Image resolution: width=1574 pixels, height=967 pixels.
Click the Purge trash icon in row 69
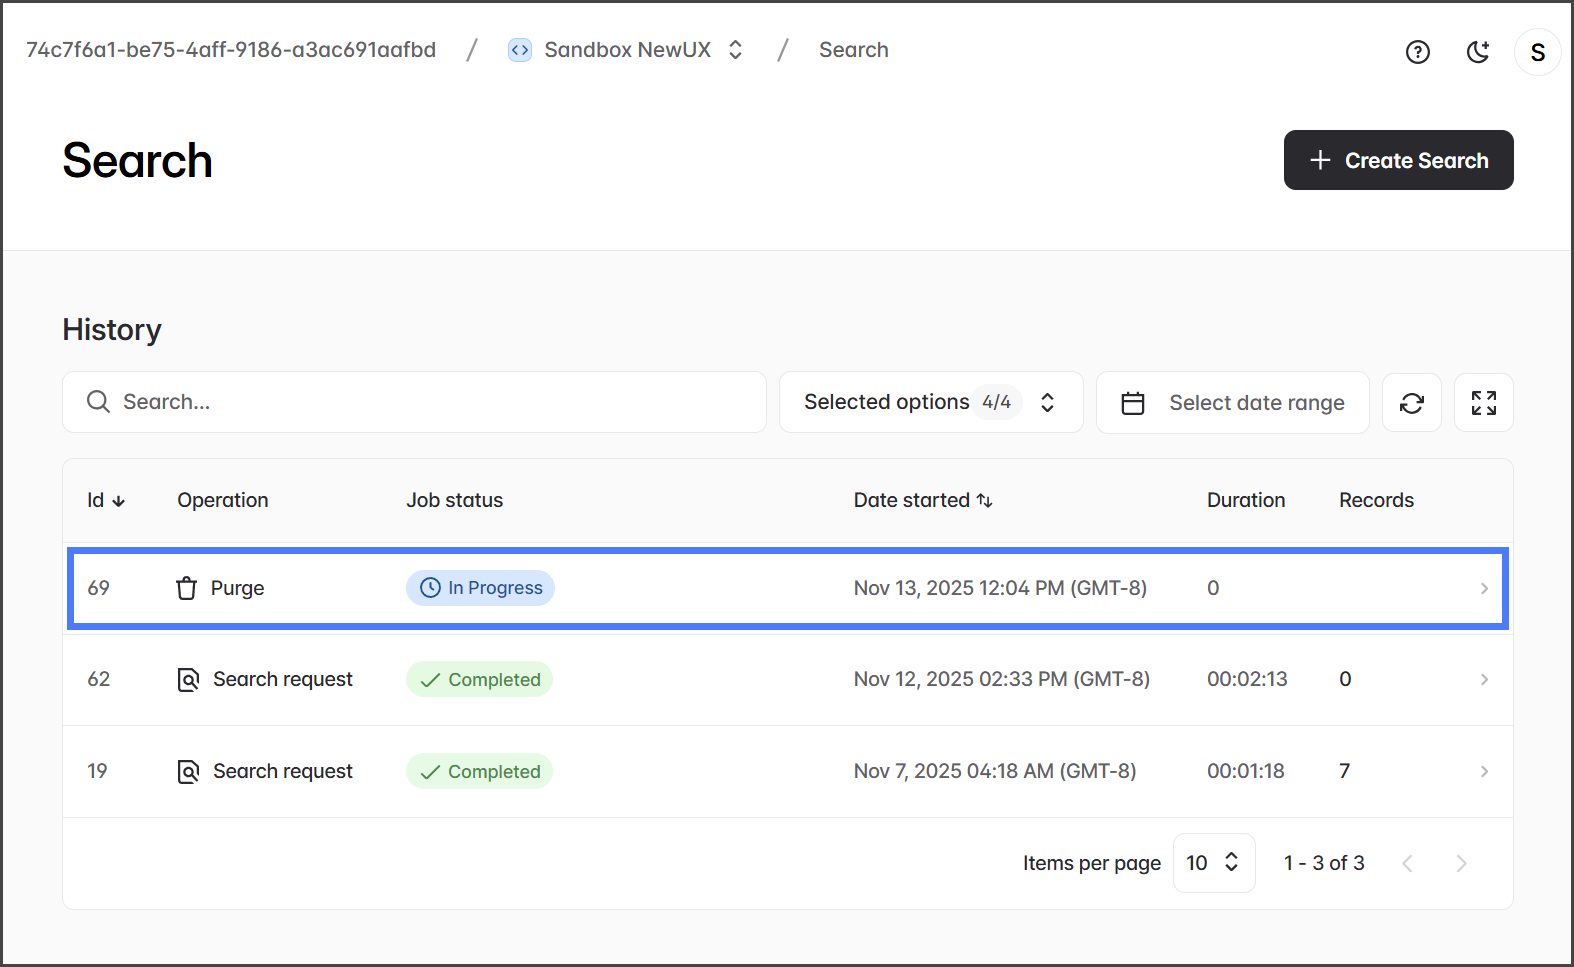coord(187,588)
